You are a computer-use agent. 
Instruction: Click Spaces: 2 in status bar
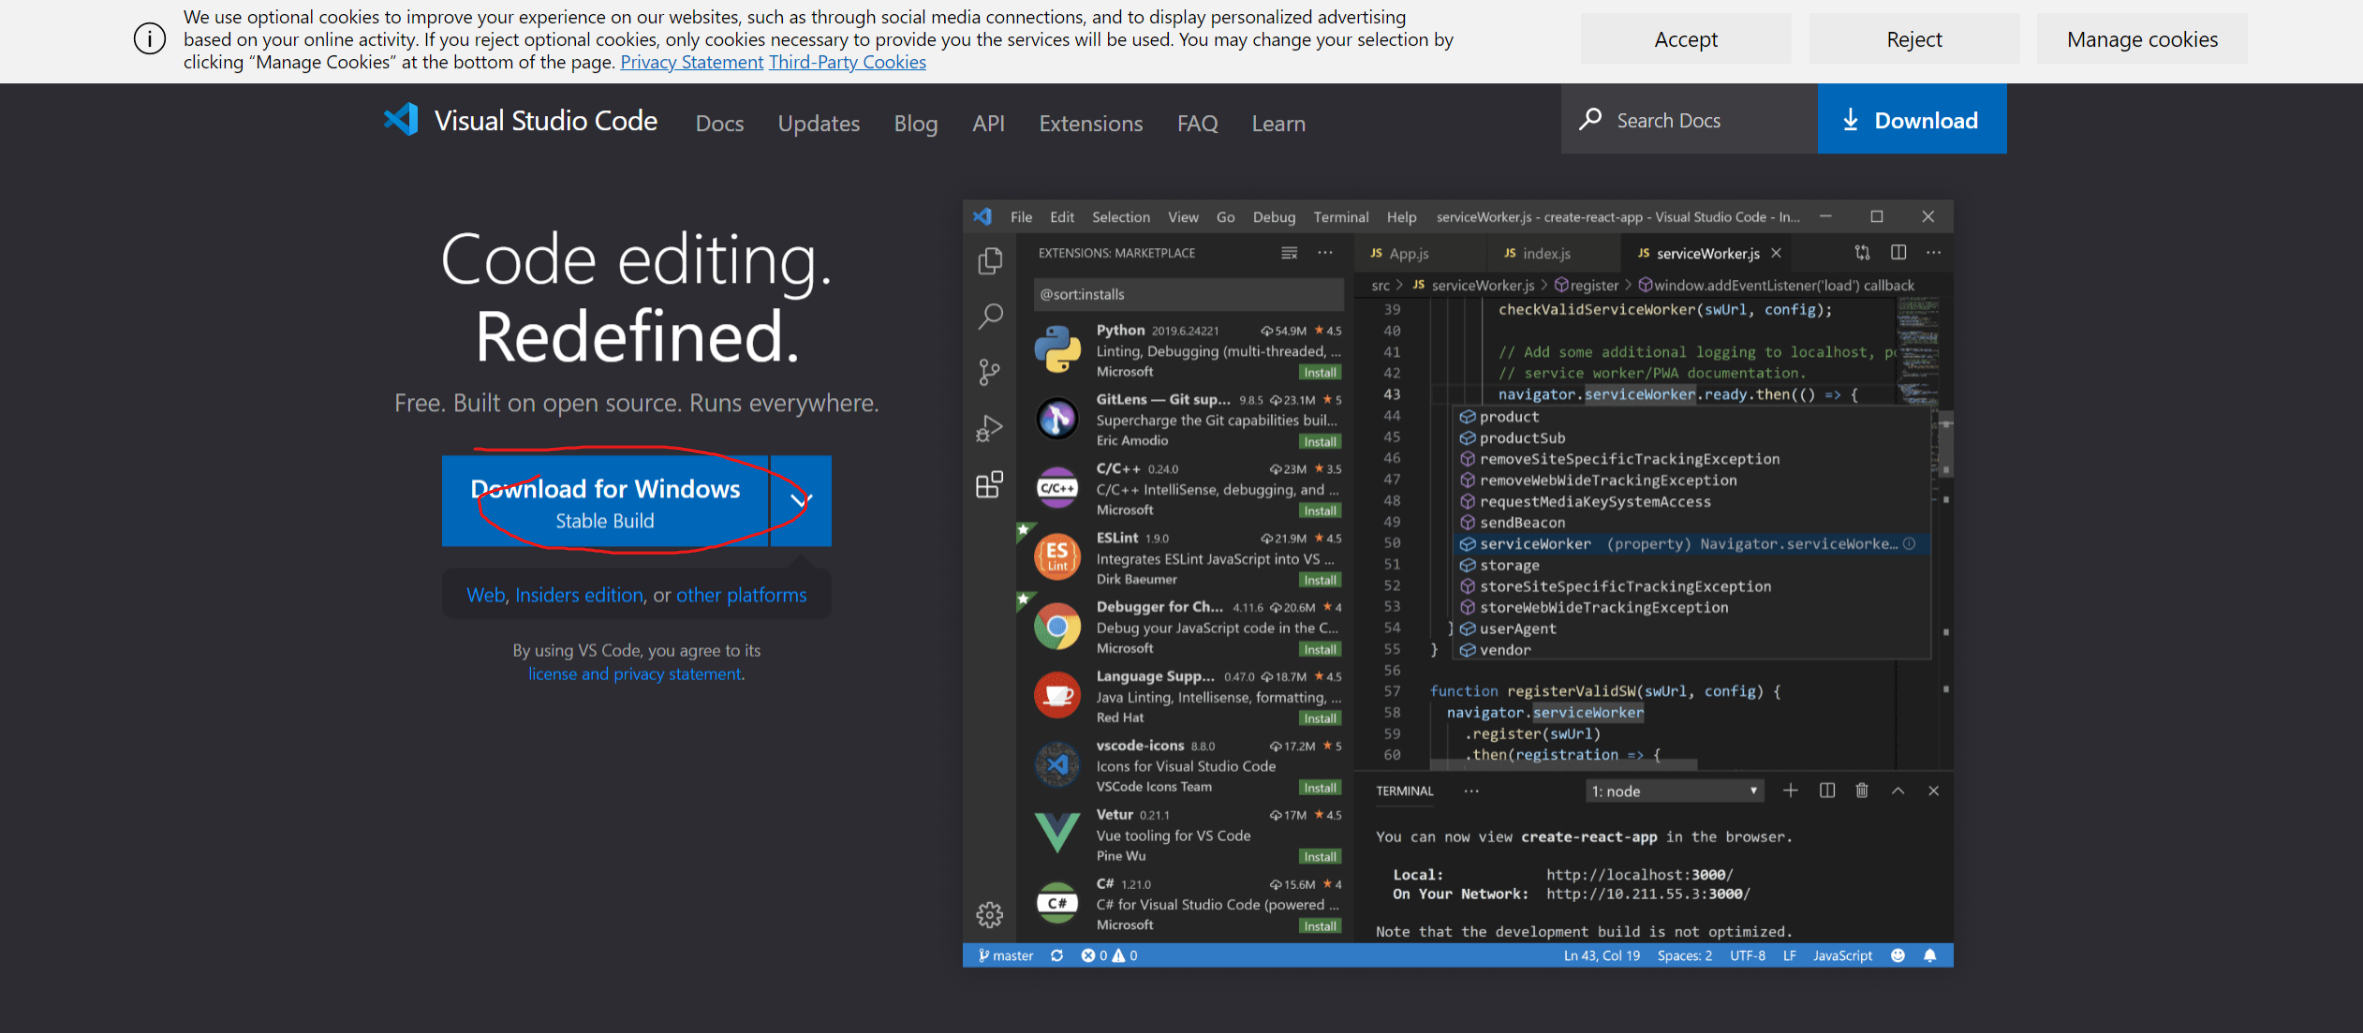tap(1685, 956)
